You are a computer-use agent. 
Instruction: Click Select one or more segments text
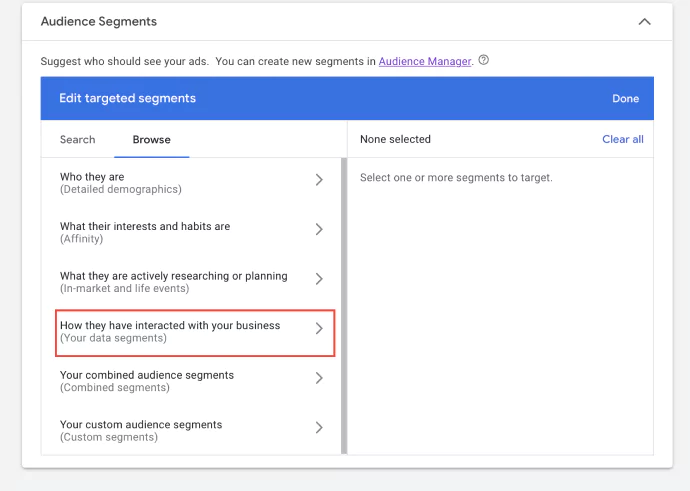[456, 178]
